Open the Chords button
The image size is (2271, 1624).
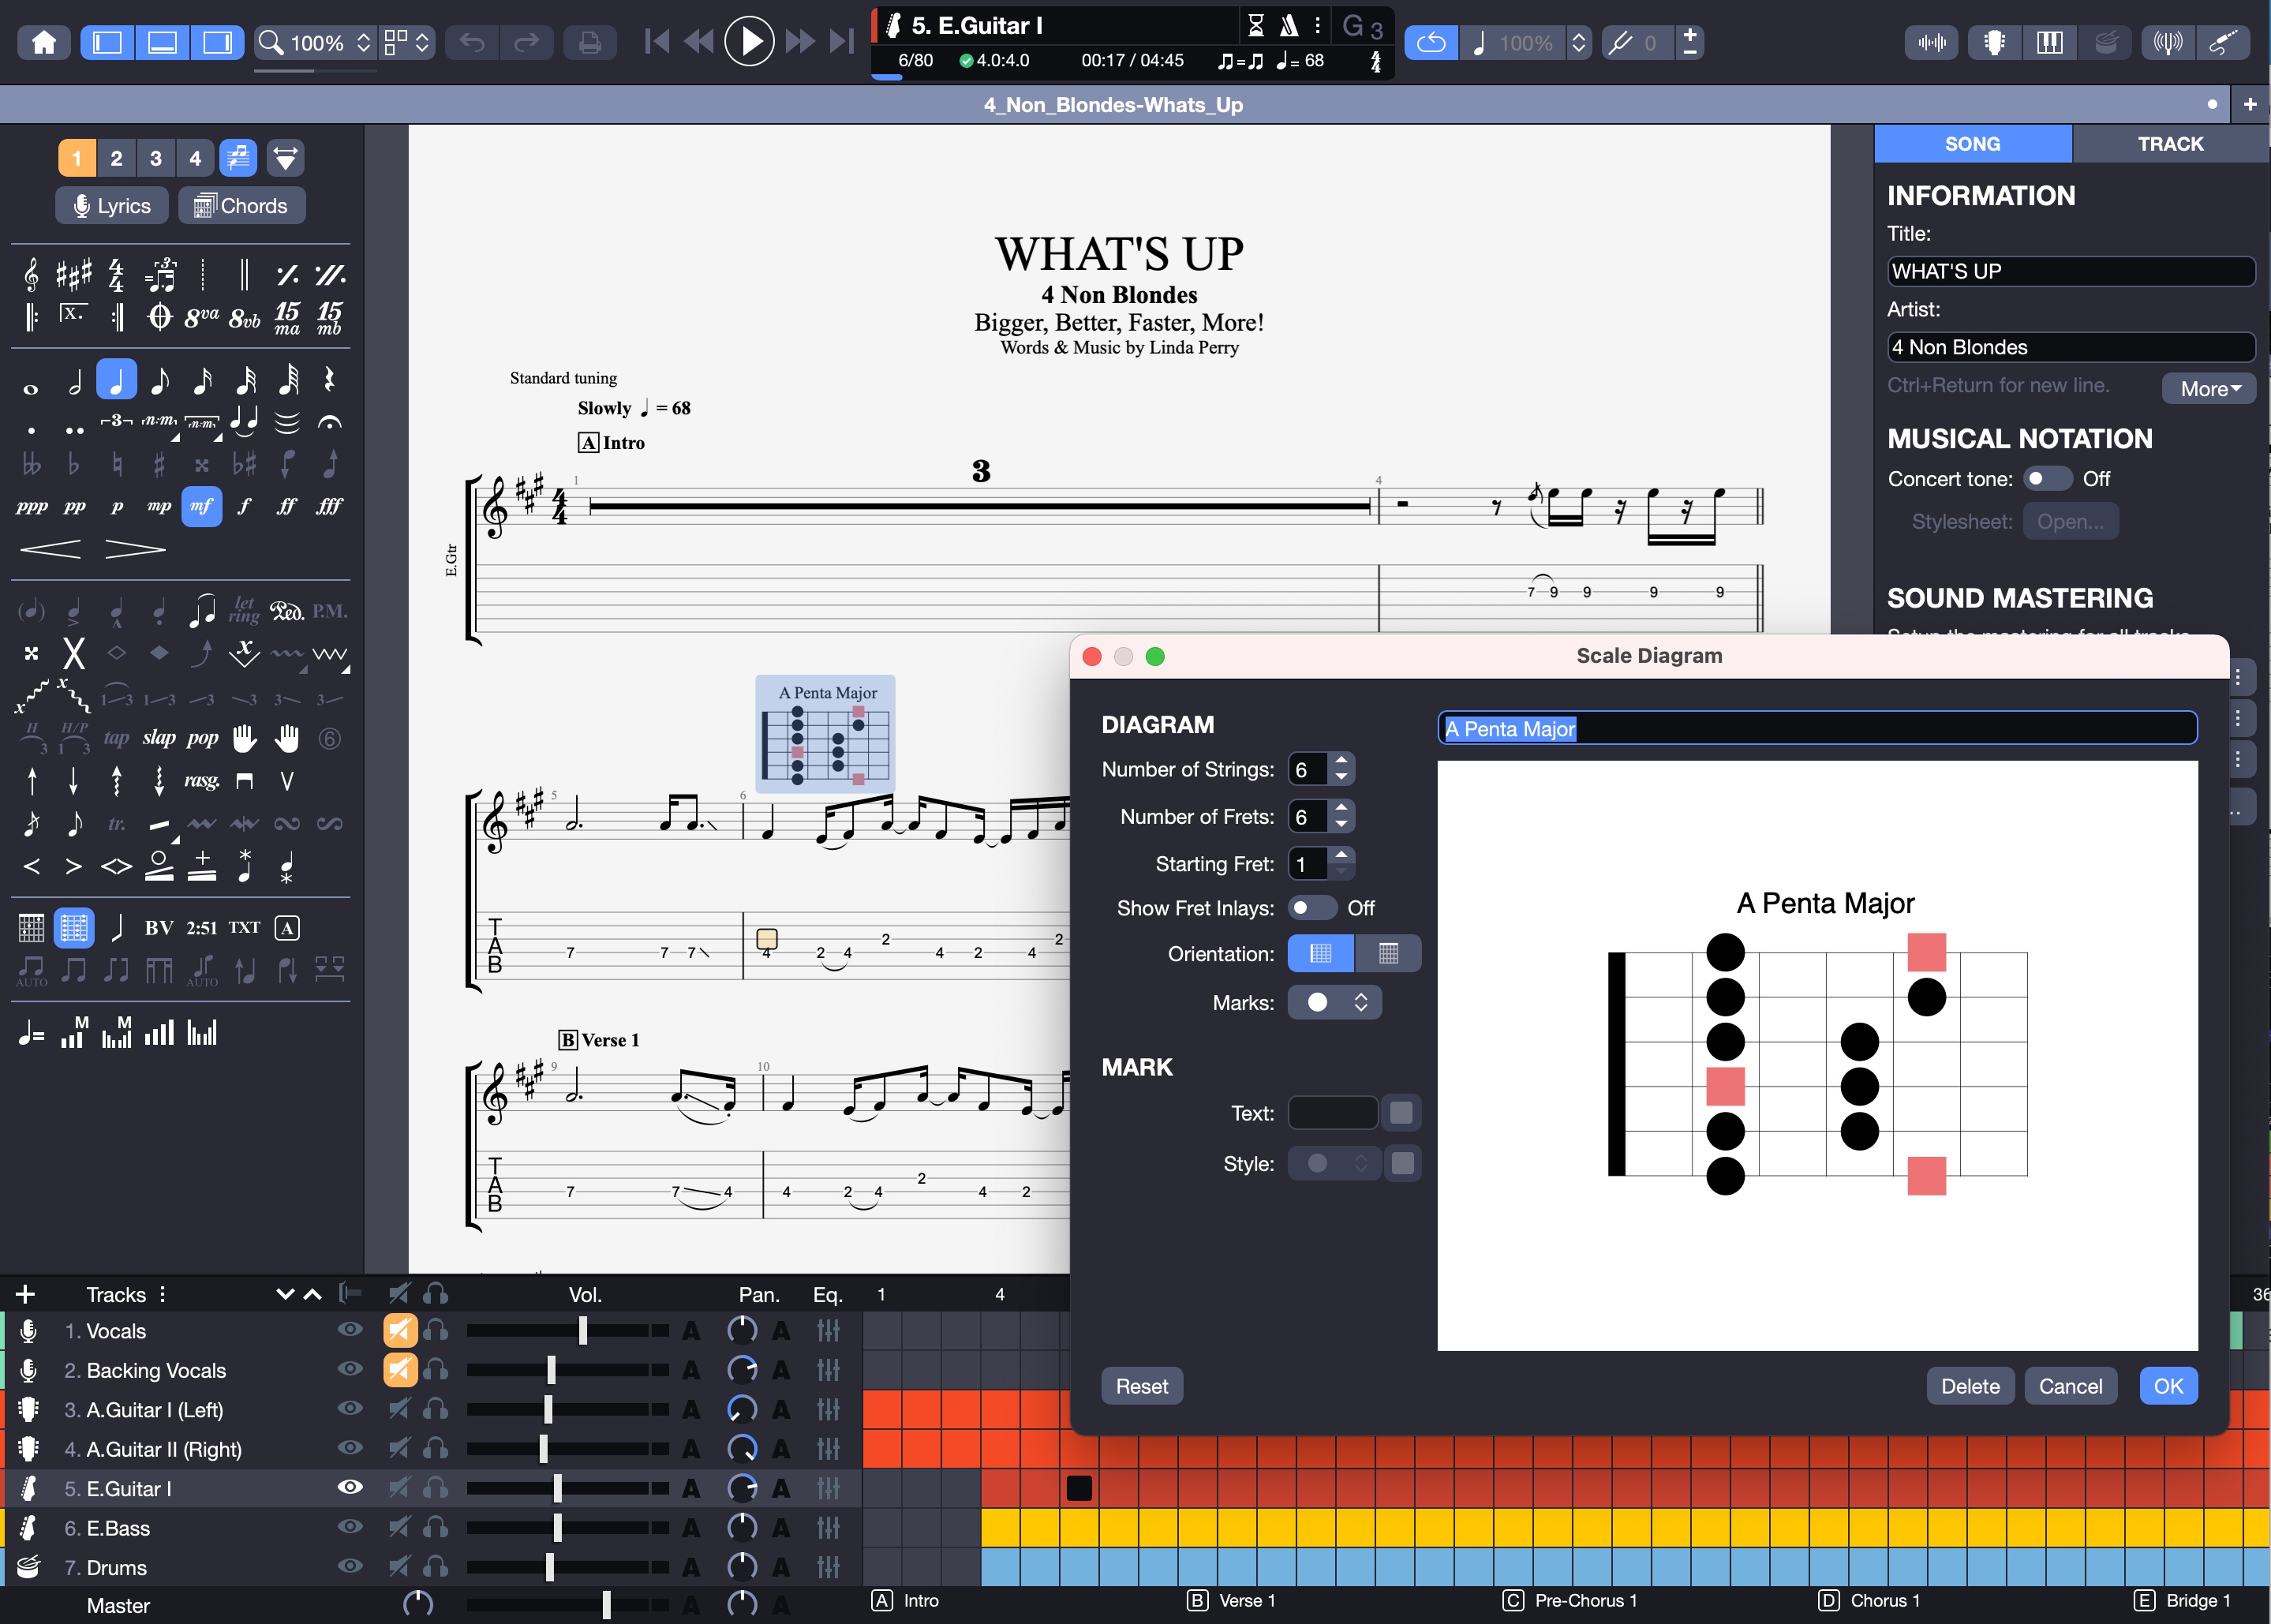[x=241, y=206]
